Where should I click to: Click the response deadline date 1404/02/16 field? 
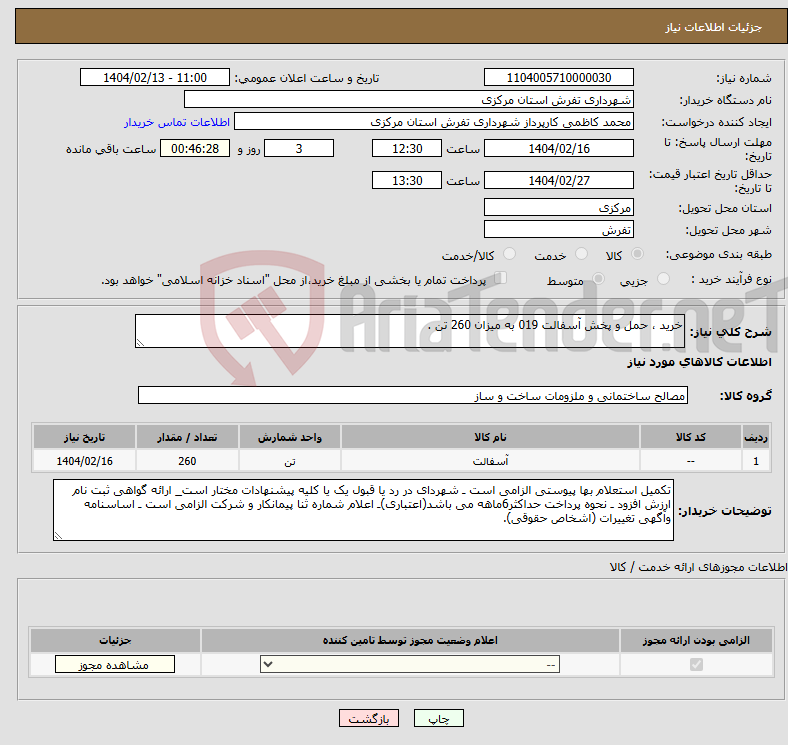(558, 148)
